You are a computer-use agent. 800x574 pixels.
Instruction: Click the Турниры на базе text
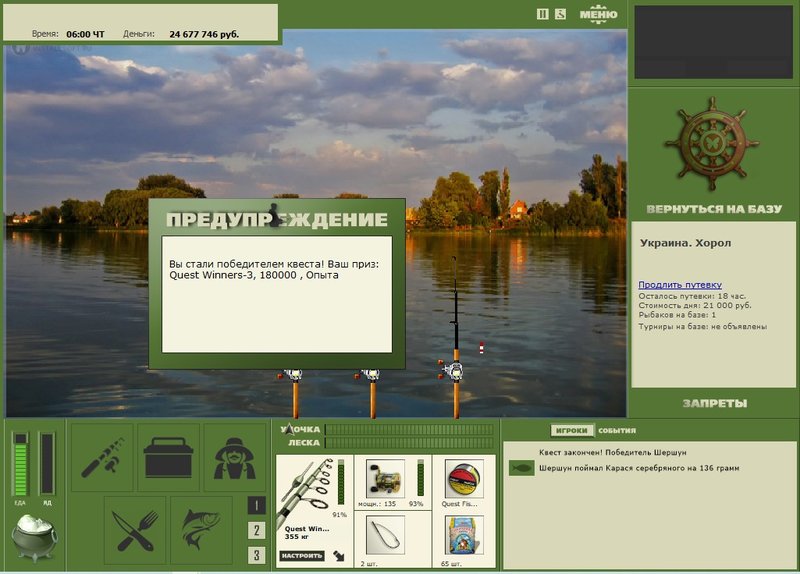[x=703, y=327]
